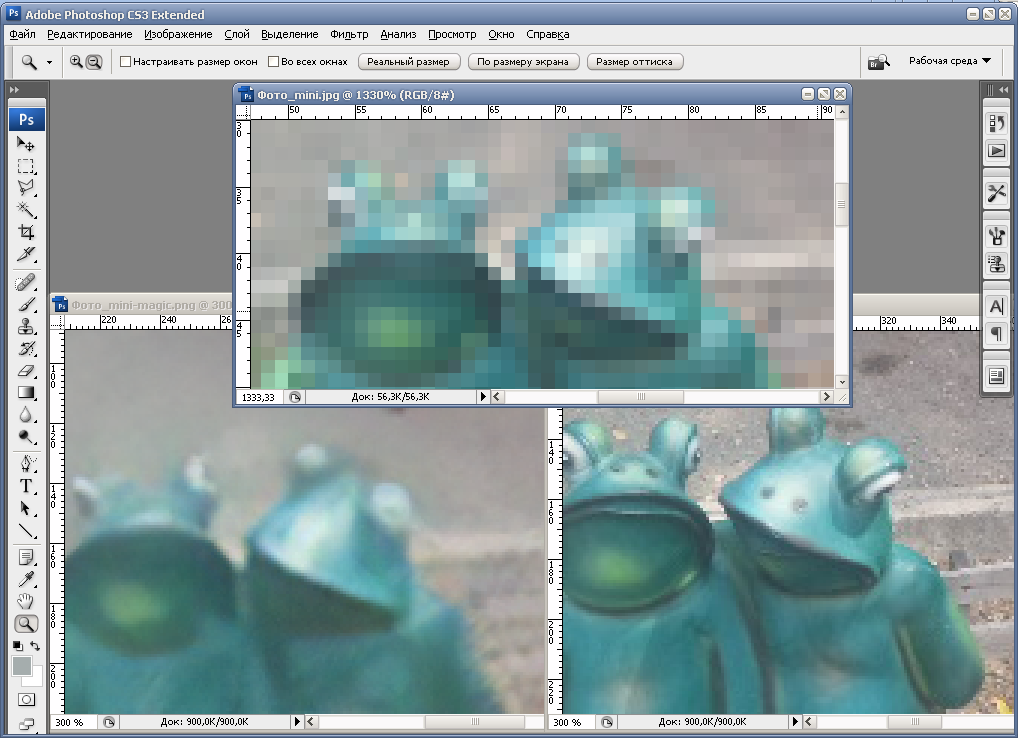
Task: Select the Burn tool
Action: (26, 436)
